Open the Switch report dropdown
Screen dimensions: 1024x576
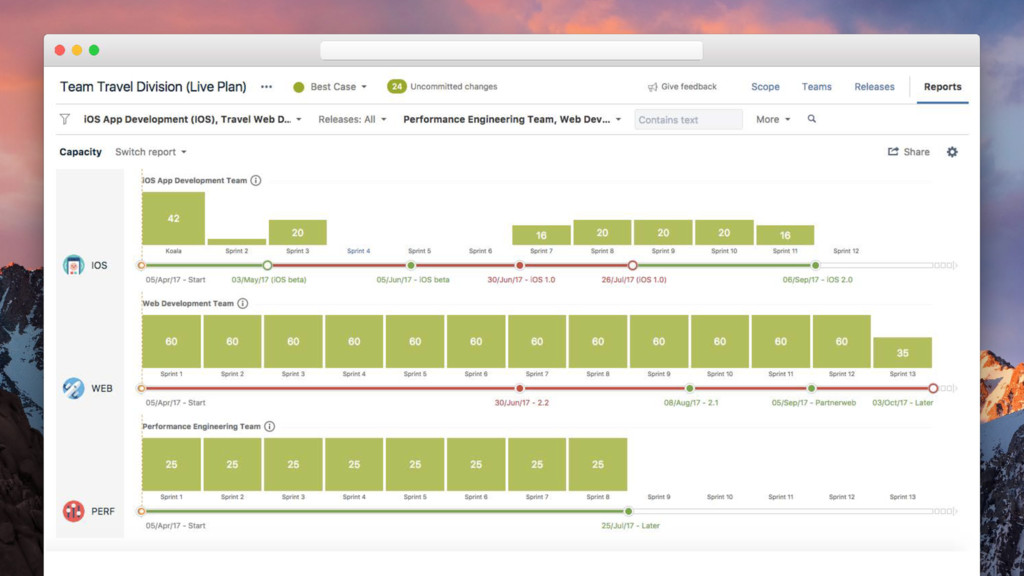point(151,152)
